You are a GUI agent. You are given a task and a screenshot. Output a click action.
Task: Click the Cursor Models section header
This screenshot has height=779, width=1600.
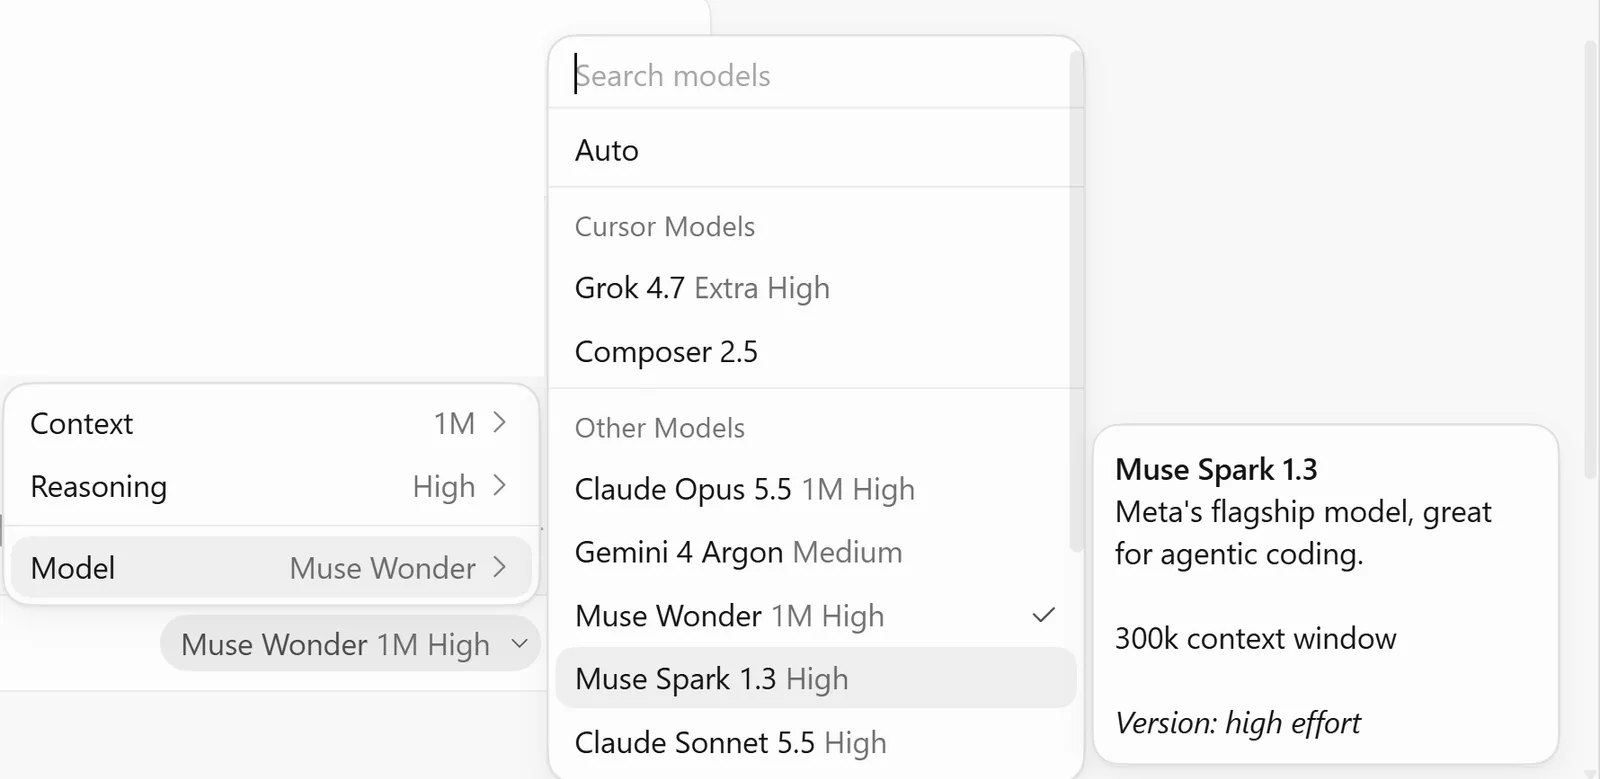[x=665, y=227]
